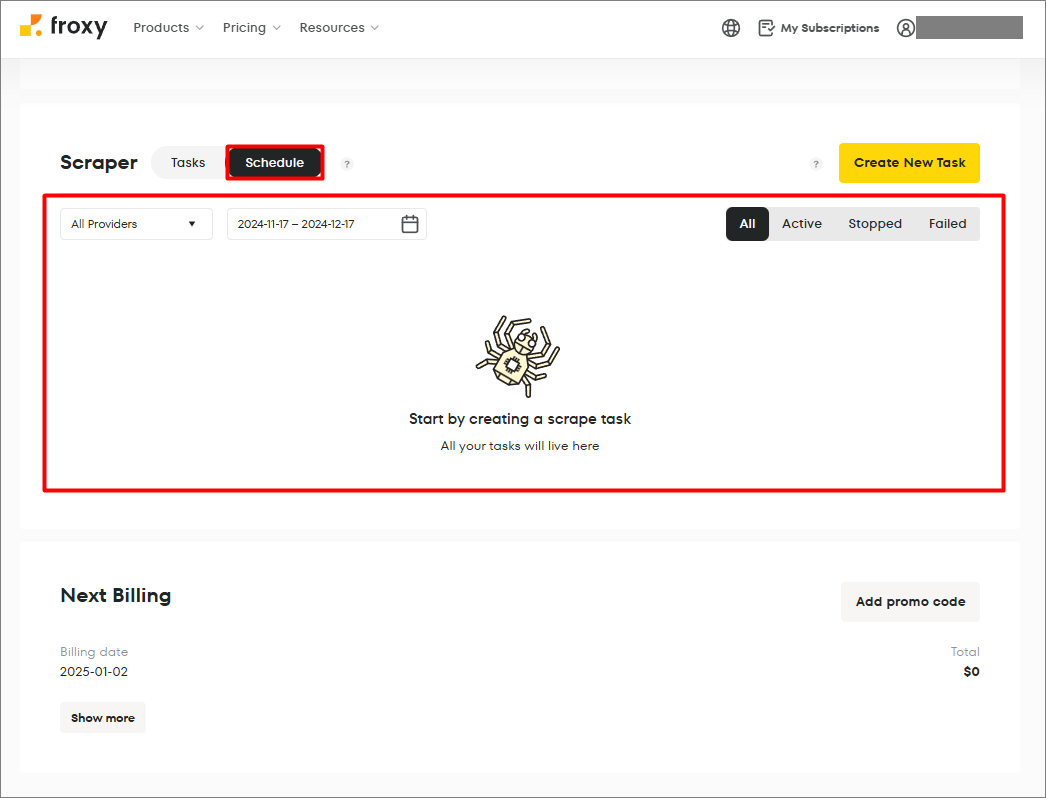Click 'All your tasks will live here' text
Screen dimensions: 1046x798
520,446
